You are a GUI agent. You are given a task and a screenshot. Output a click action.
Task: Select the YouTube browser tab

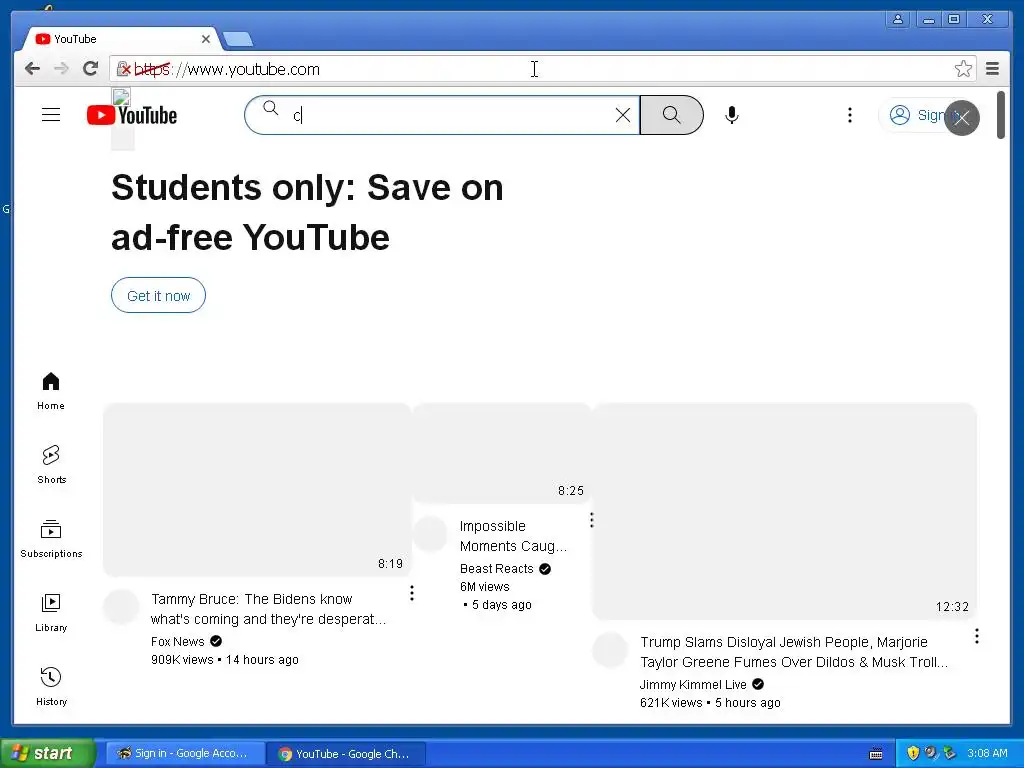(x=121, y=39)
